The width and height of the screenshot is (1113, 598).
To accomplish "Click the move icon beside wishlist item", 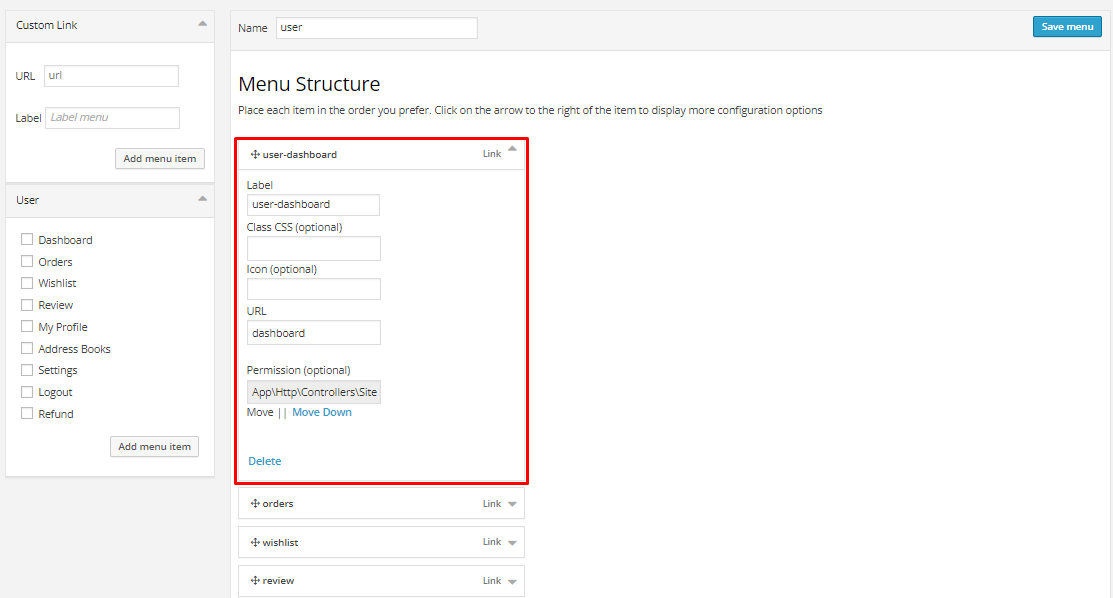I will 255,543.
